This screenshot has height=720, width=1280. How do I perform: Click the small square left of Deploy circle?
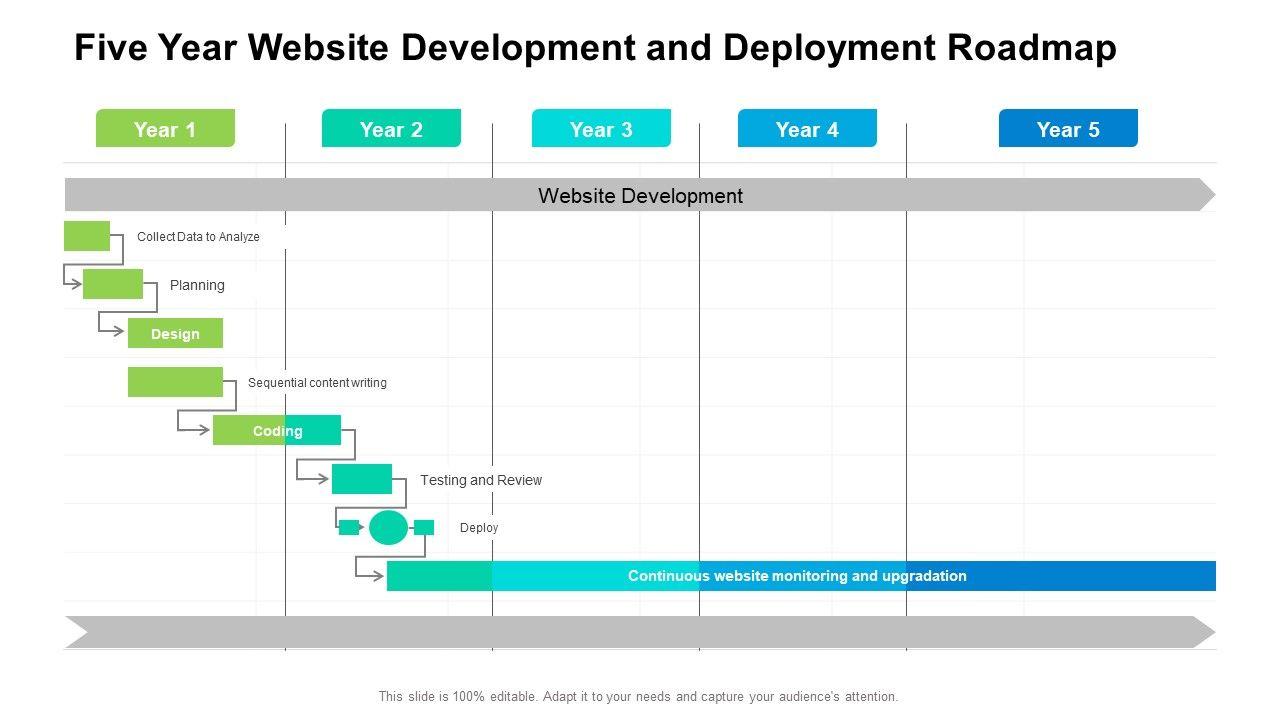pos(348,527)
